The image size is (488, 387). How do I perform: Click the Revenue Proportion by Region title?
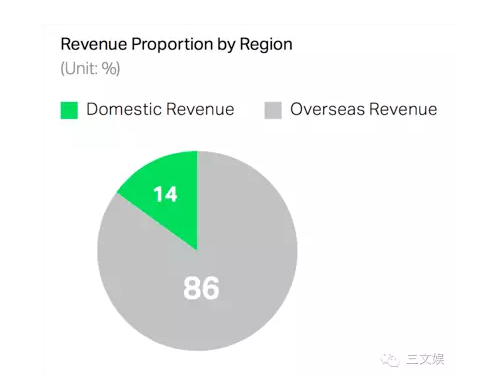[x=177, y=44]
